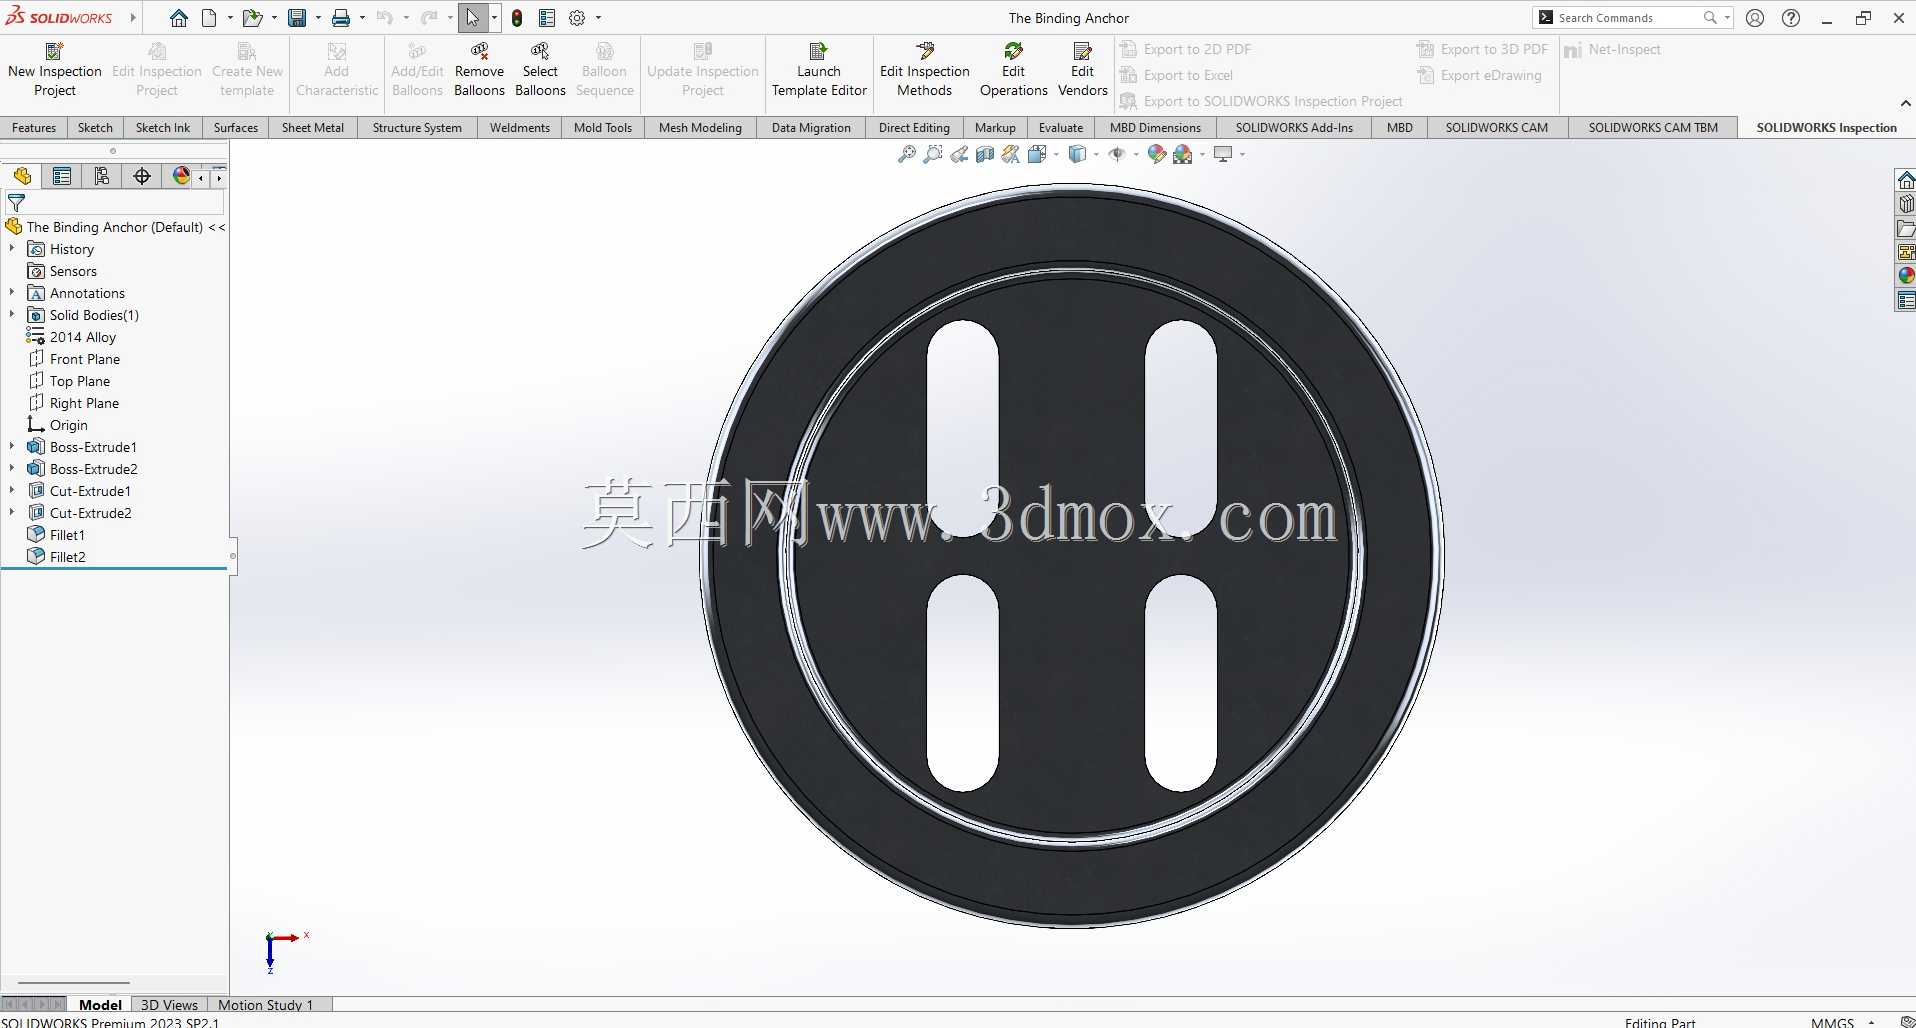
Task: Create a new document with the New icon
Action: [x=209, y=18]
